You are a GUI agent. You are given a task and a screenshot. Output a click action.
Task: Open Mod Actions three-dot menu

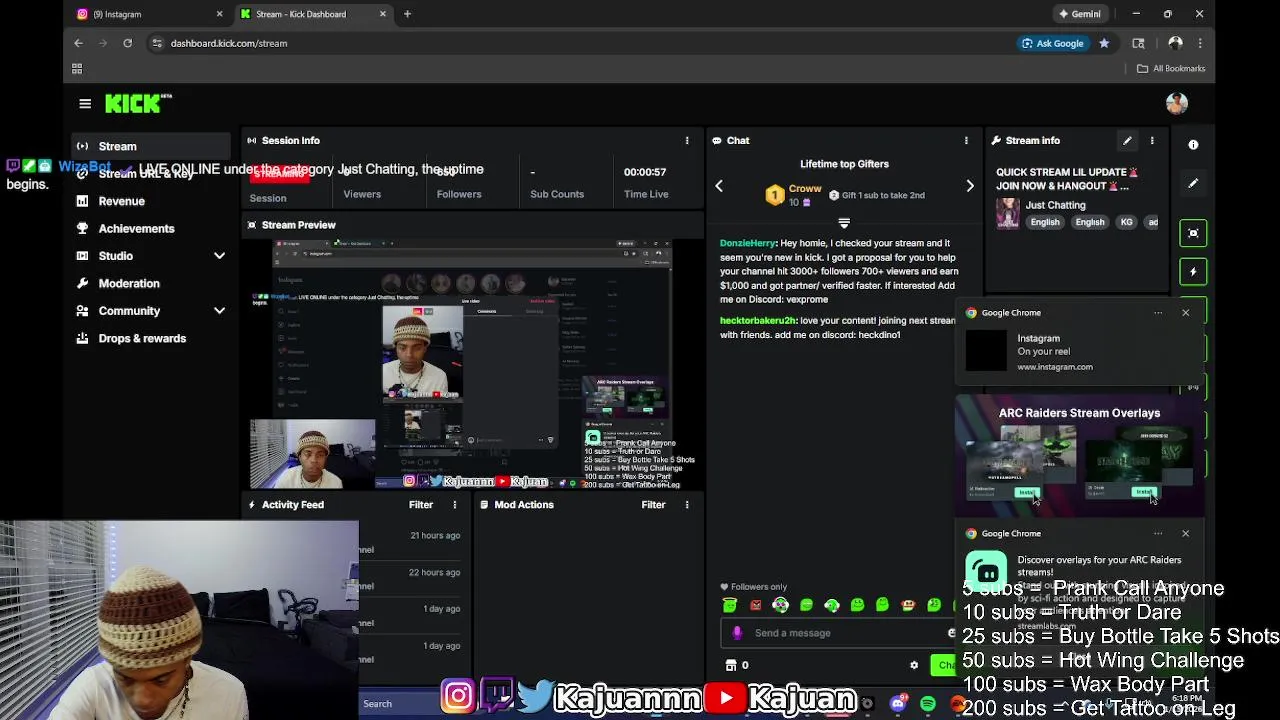click(687, 505)
